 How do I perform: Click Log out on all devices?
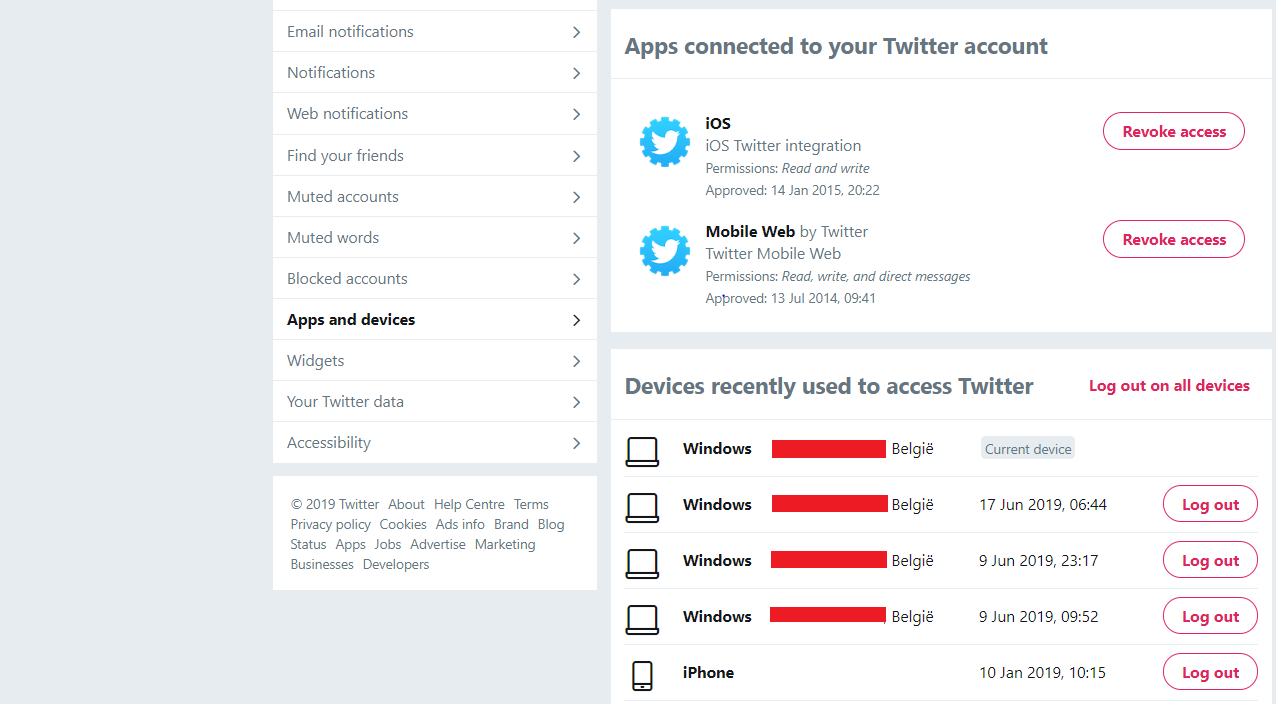(1169, 386)
